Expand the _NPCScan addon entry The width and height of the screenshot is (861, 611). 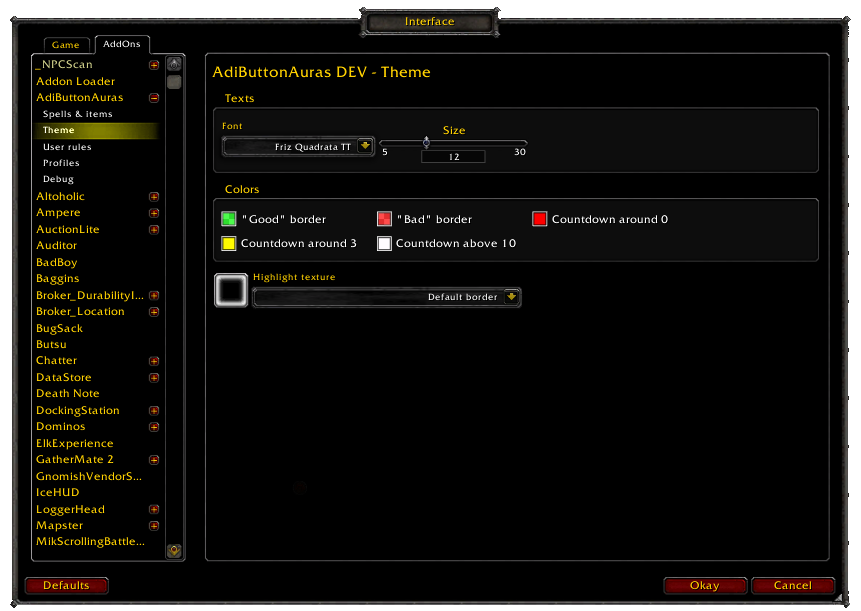[x=154, y=65]
